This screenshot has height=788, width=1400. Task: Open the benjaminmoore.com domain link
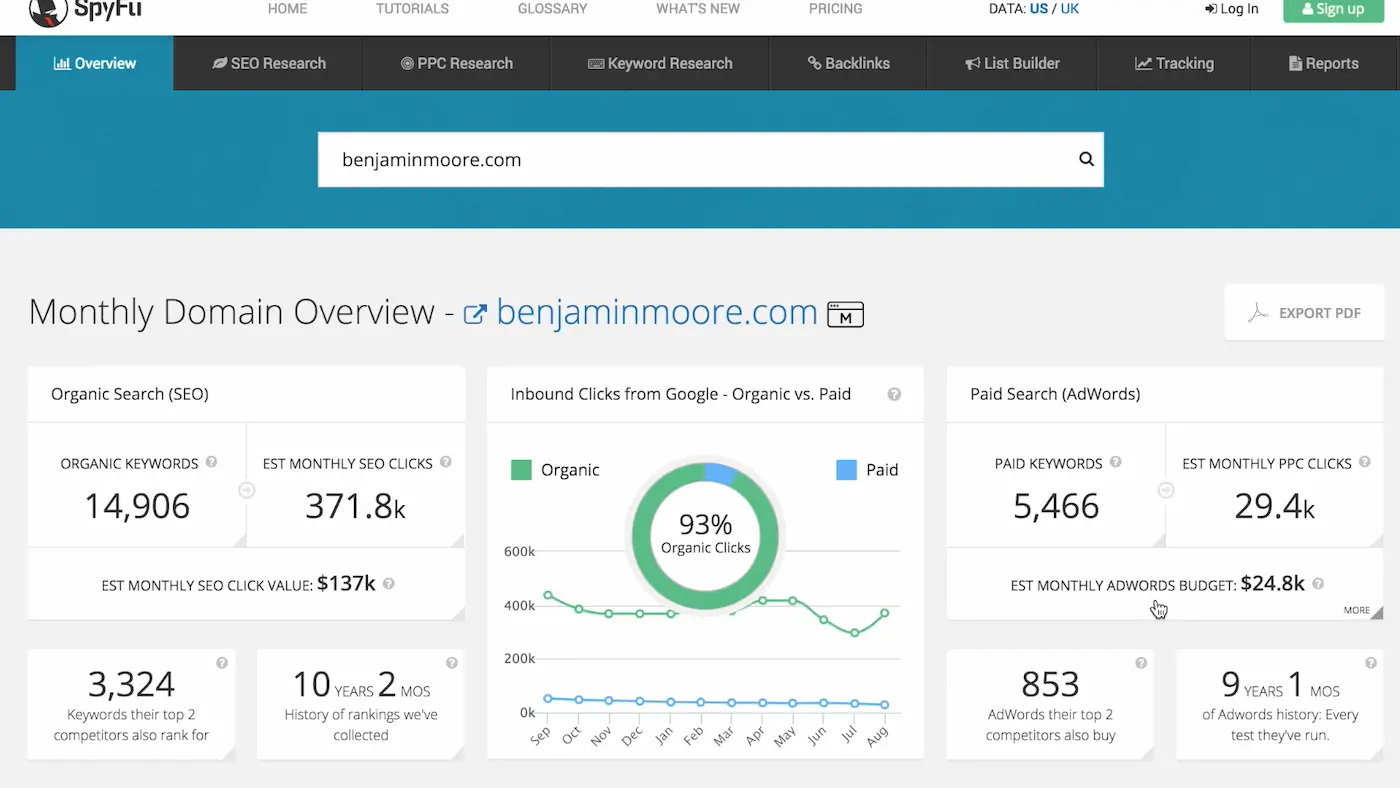coord(655,312)
